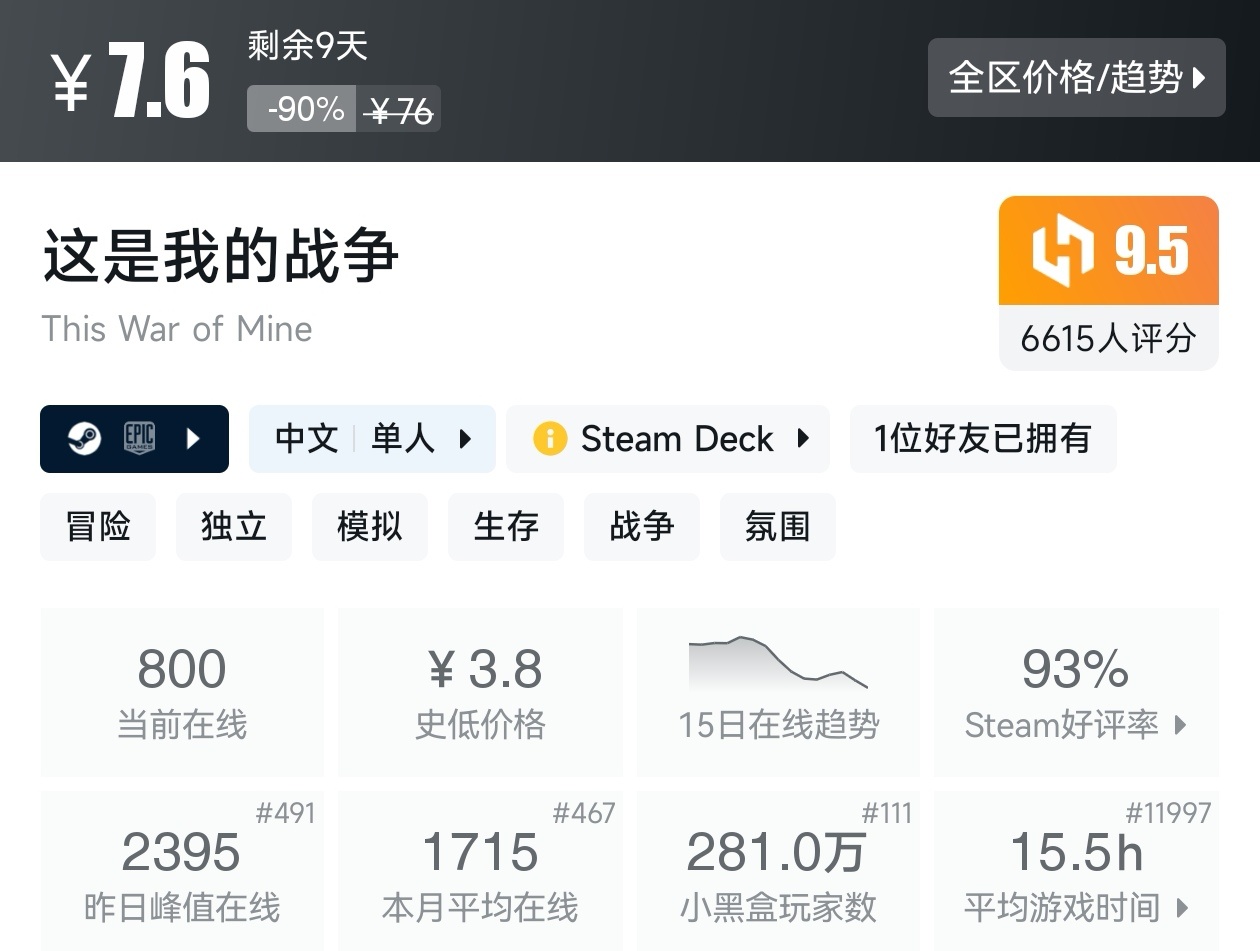Click the 15.5h 平均游戏时间 stat

1076,871
